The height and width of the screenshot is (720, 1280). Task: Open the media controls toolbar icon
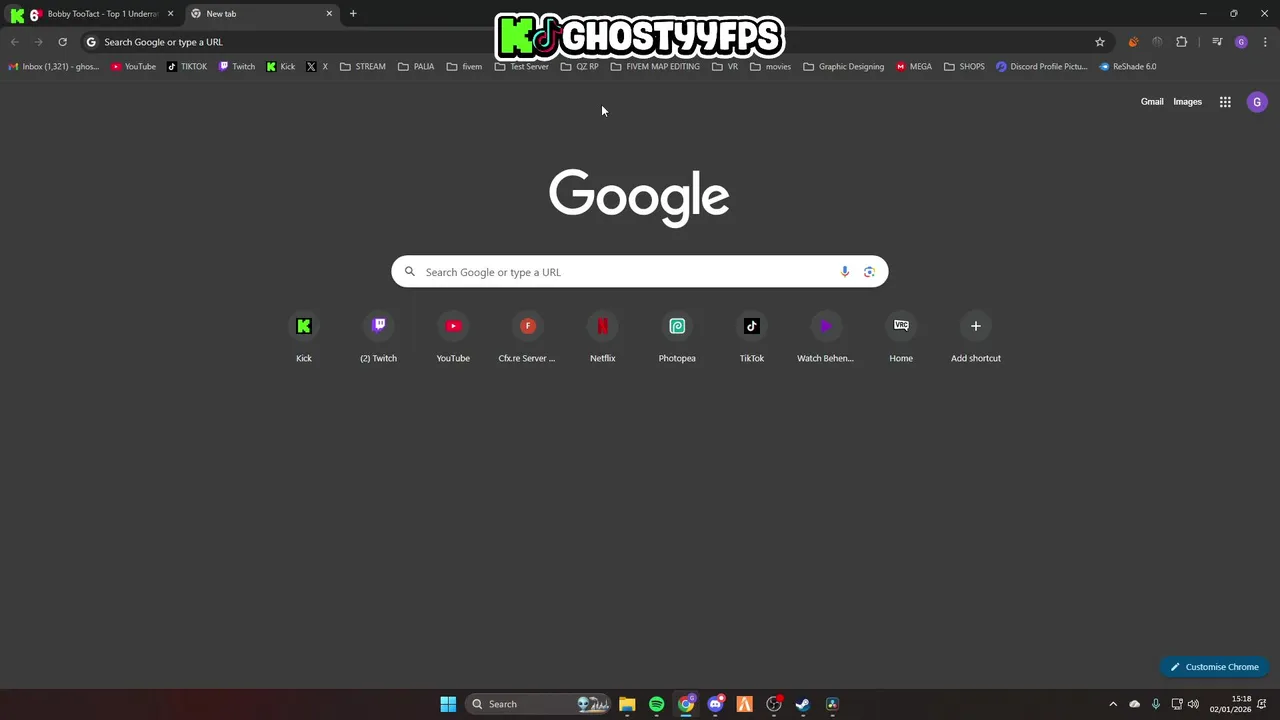[x=1217, y=42]
